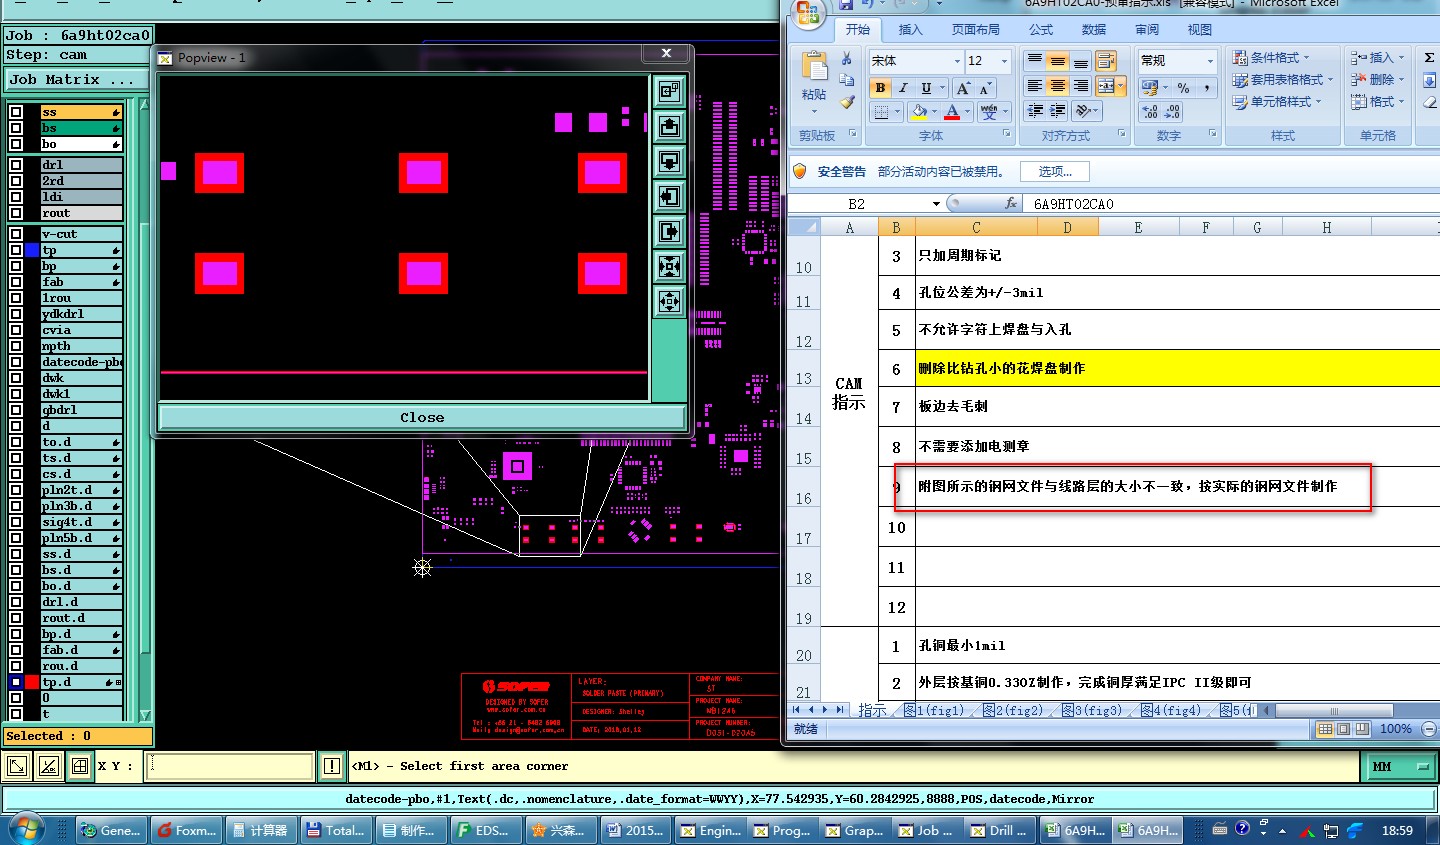This screenshot has width=1440, height=845.
Task: Open the font size dropdown showing 12
Action: (1005, 61)
